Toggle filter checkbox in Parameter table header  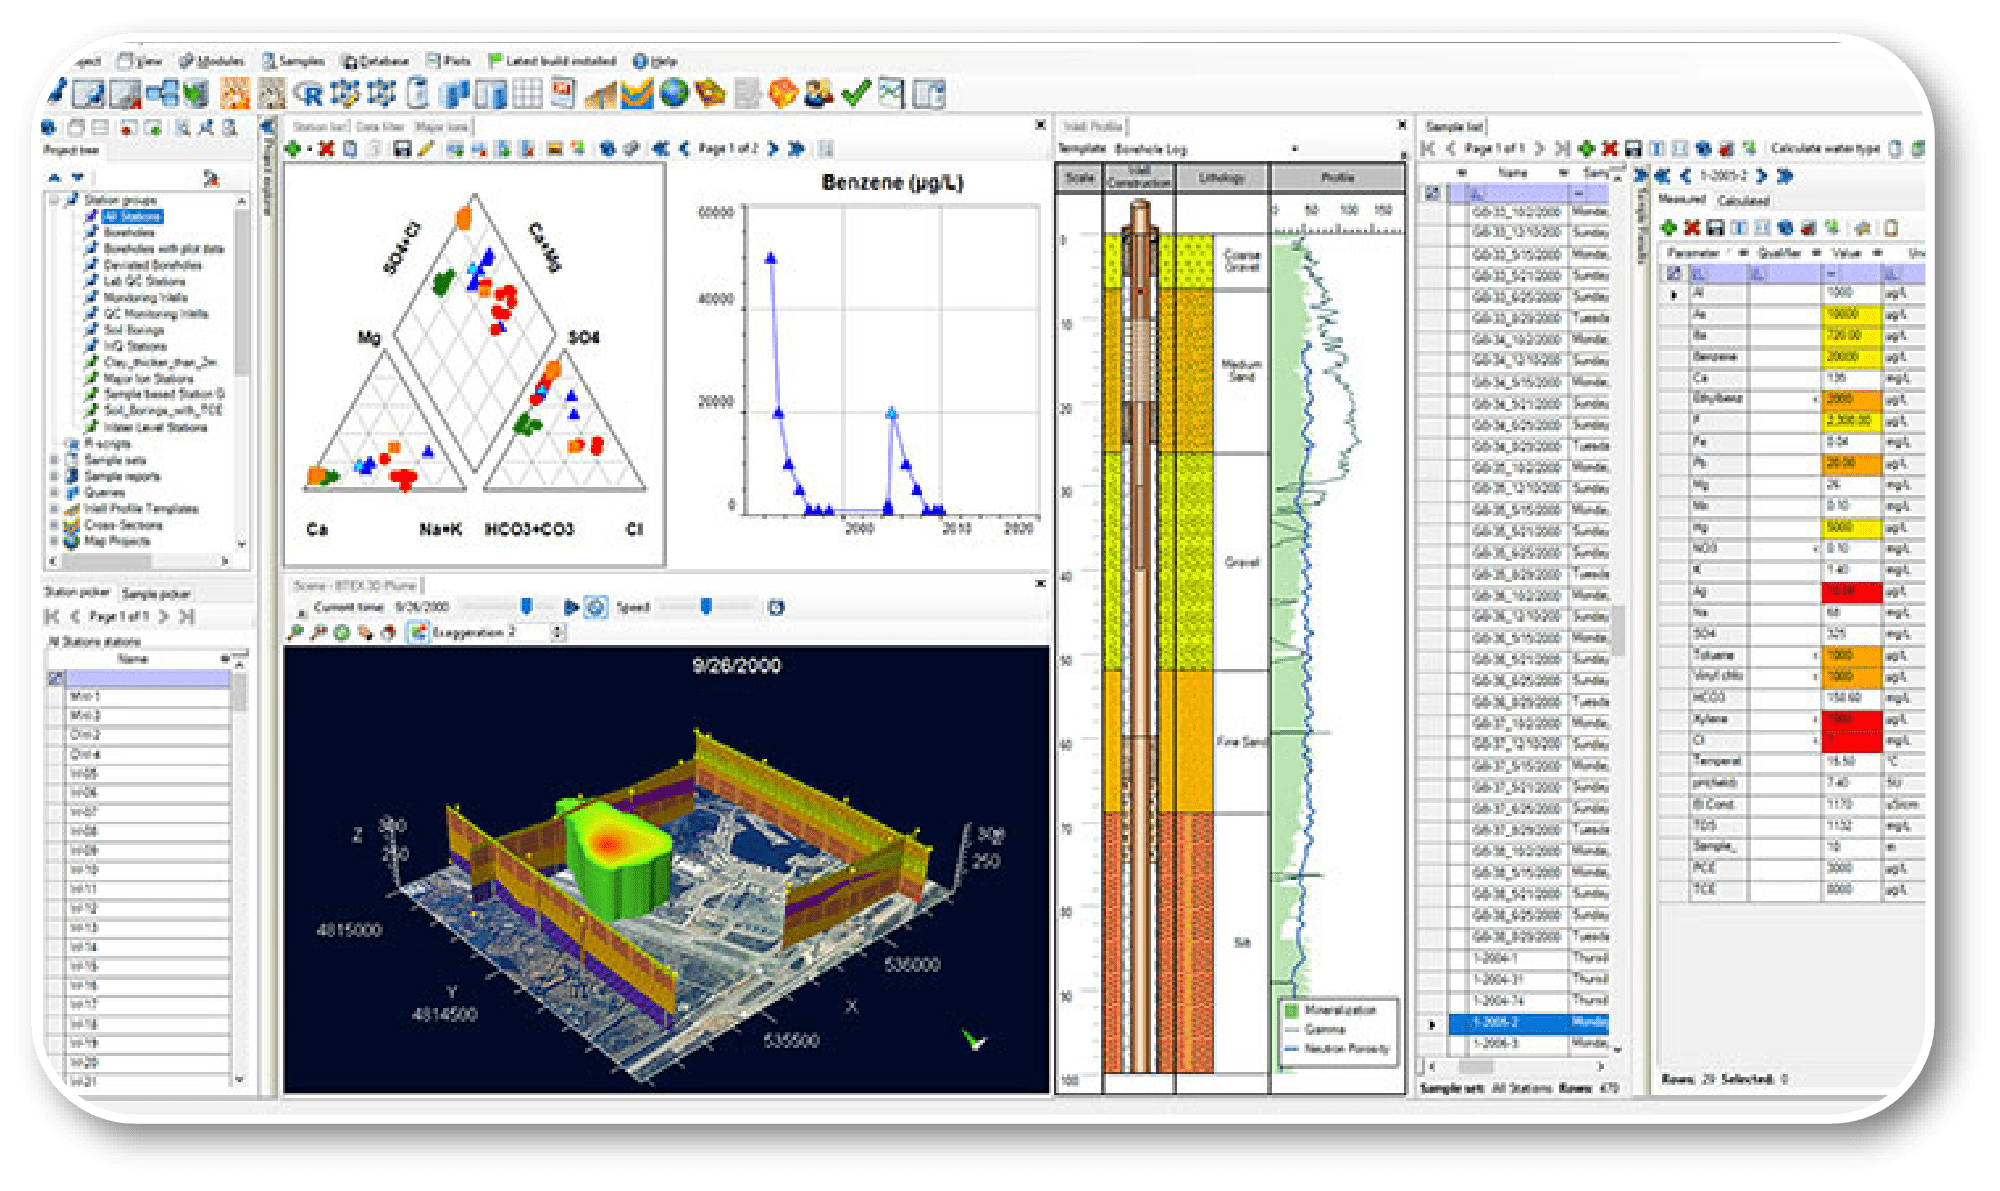(x=1673, y=273)
